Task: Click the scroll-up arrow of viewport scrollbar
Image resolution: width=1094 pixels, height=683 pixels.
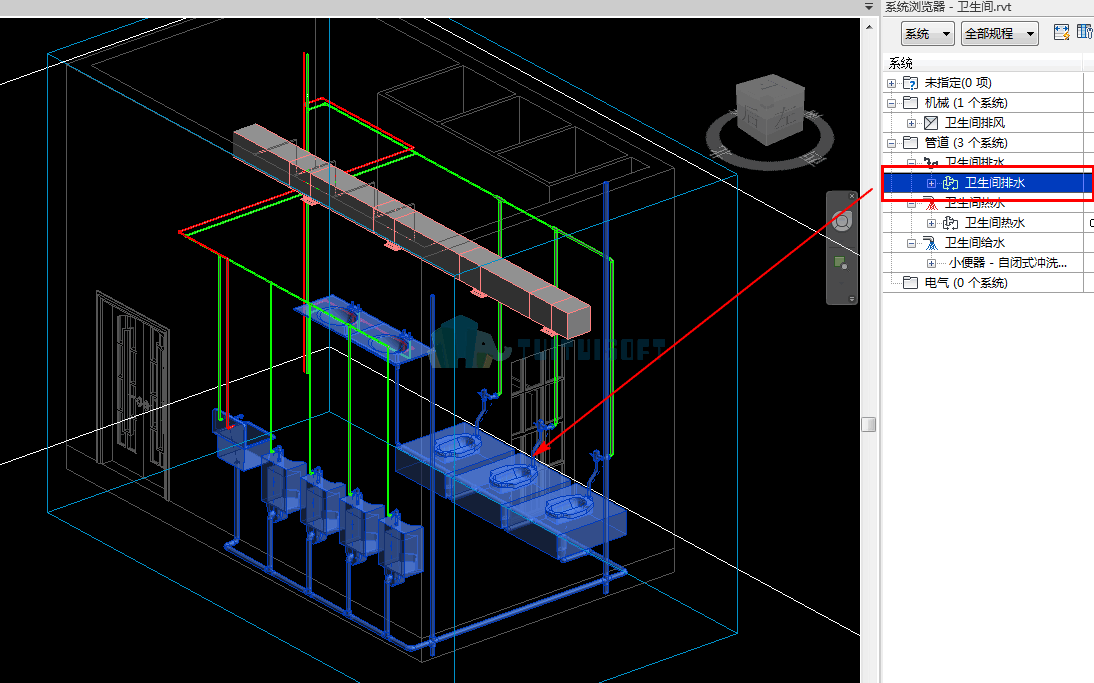Action: (869, 27)
